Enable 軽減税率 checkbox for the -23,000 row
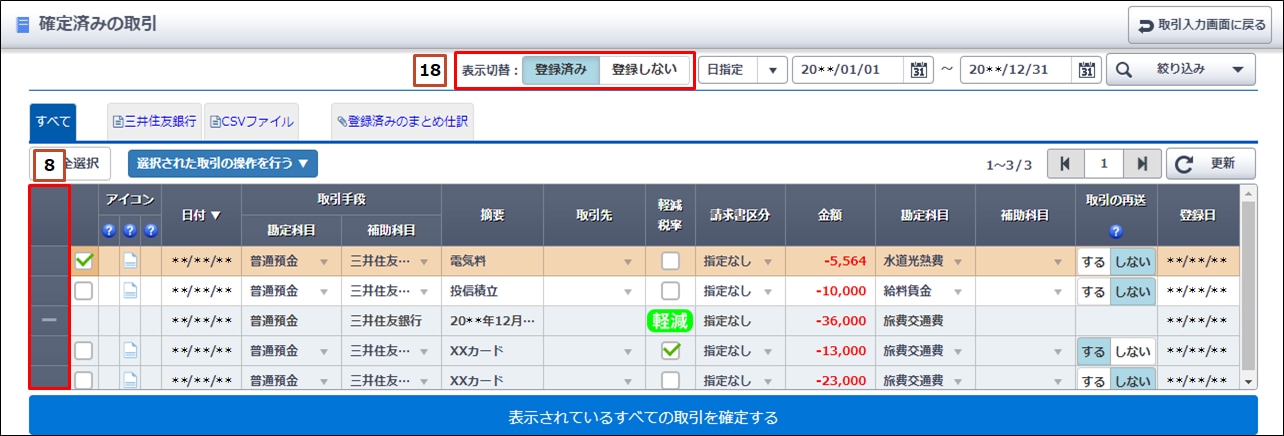Image resolution: width=1284 pixels, height=436 pixels. point(670,380)
